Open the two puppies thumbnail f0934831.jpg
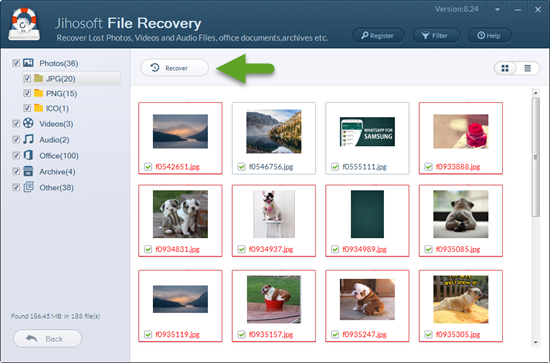The image size is (550, 363). [180, 214]
